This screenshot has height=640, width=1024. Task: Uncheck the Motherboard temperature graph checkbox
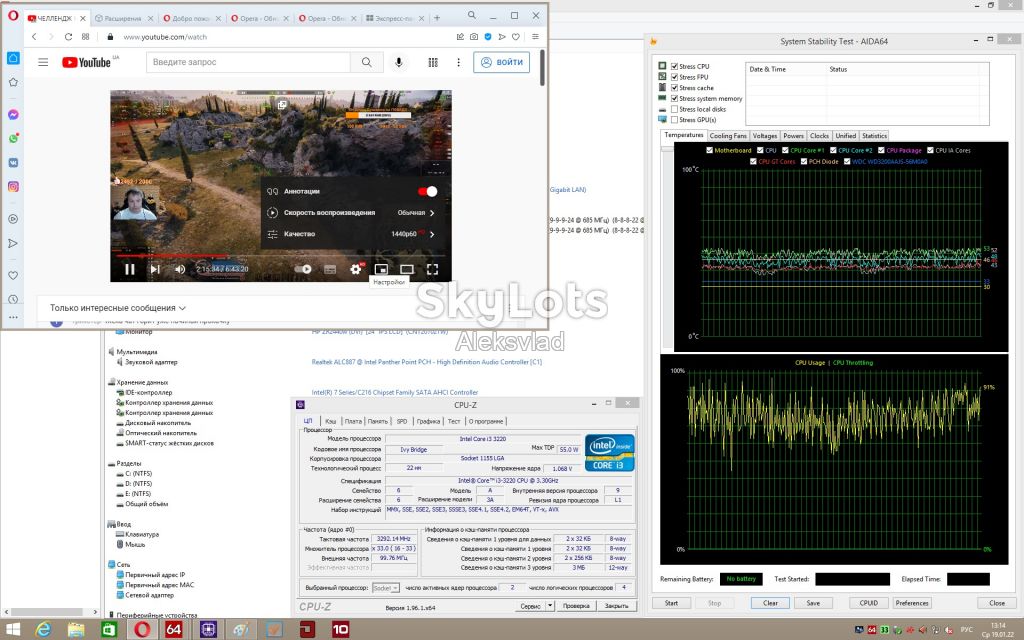click(709, 150)
